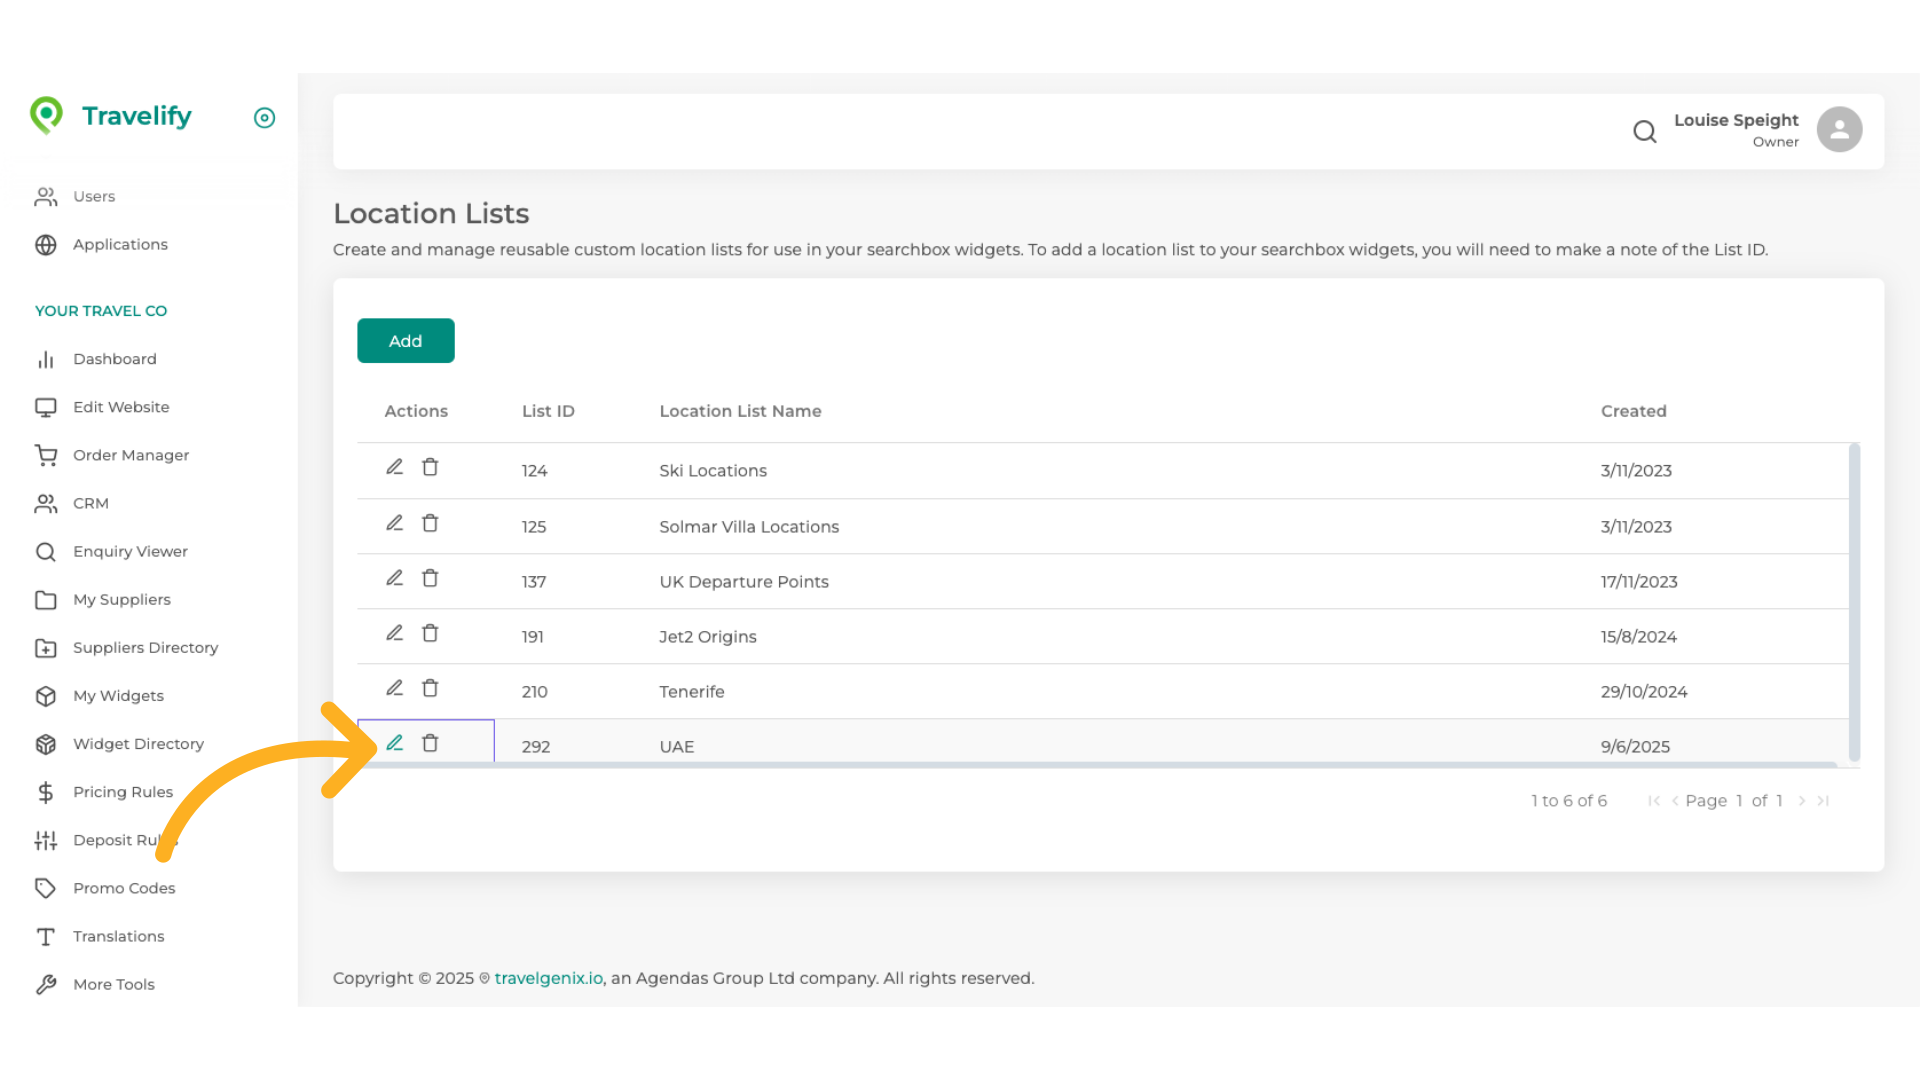Click the Add button
This screenshot has height=1080, width=1920.
pyautogui.click(x=405, y=340)
